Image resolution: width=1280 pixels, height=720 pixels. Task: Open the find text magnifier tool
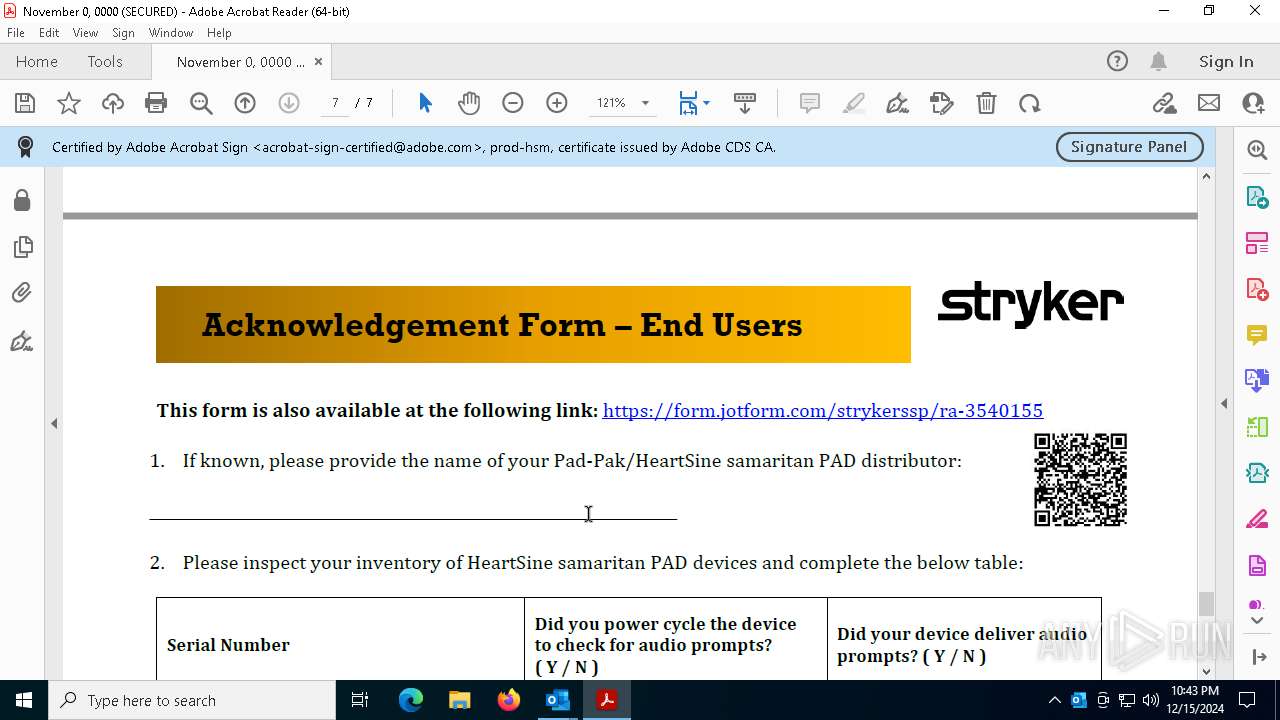point(201,103)
